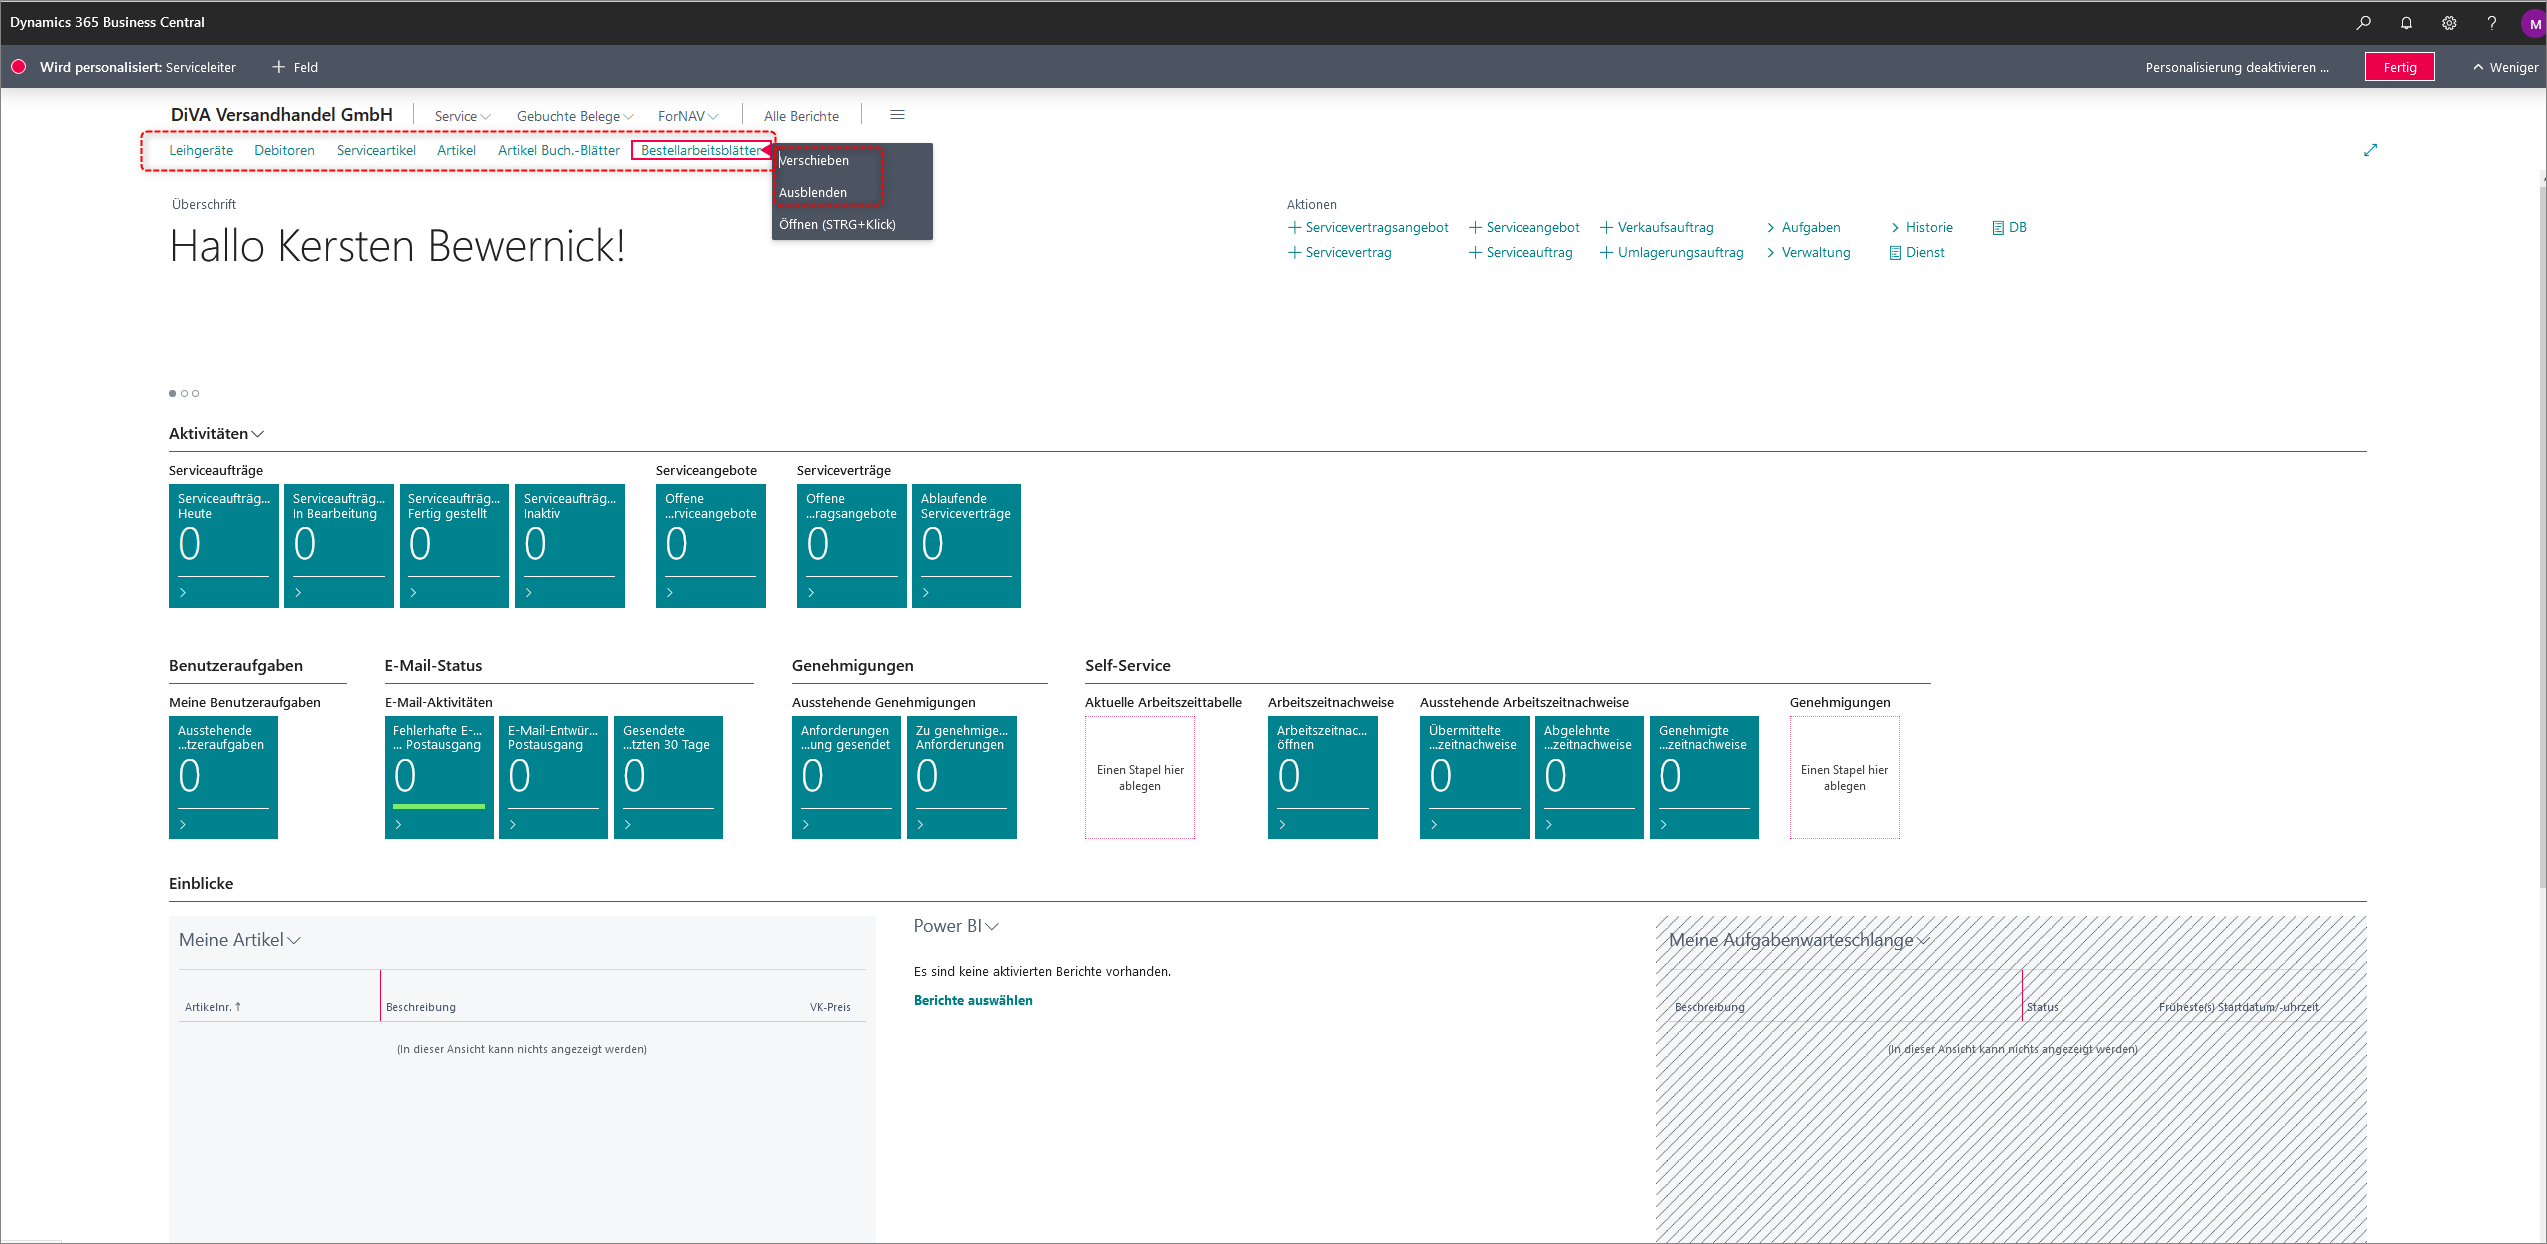
Task: Select the third headline carousel dot
Action: pos(195,393)
